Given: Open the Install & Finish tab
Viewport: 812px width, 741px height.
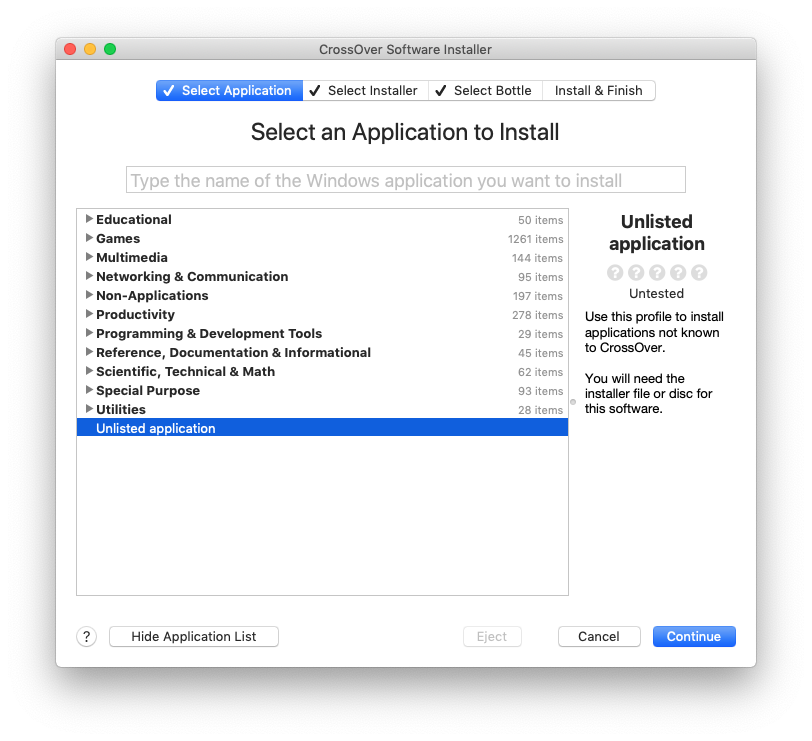Looking at the screenshot, I should coord(598,91).
